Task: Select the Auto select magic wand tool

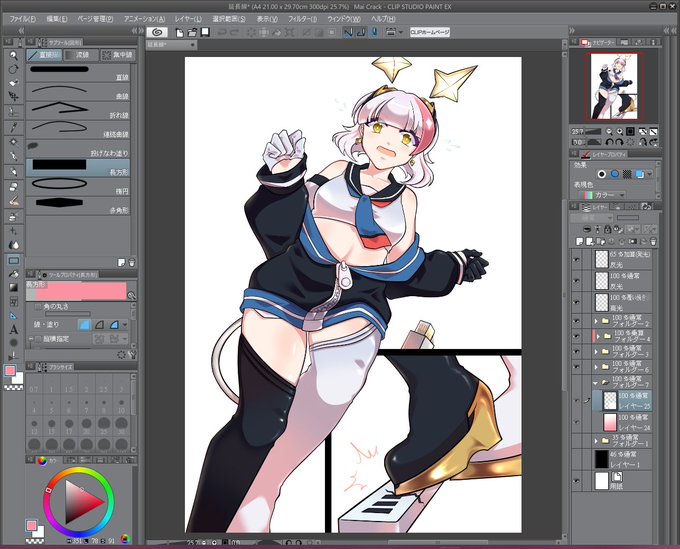Action: click(x=13, y=142)
